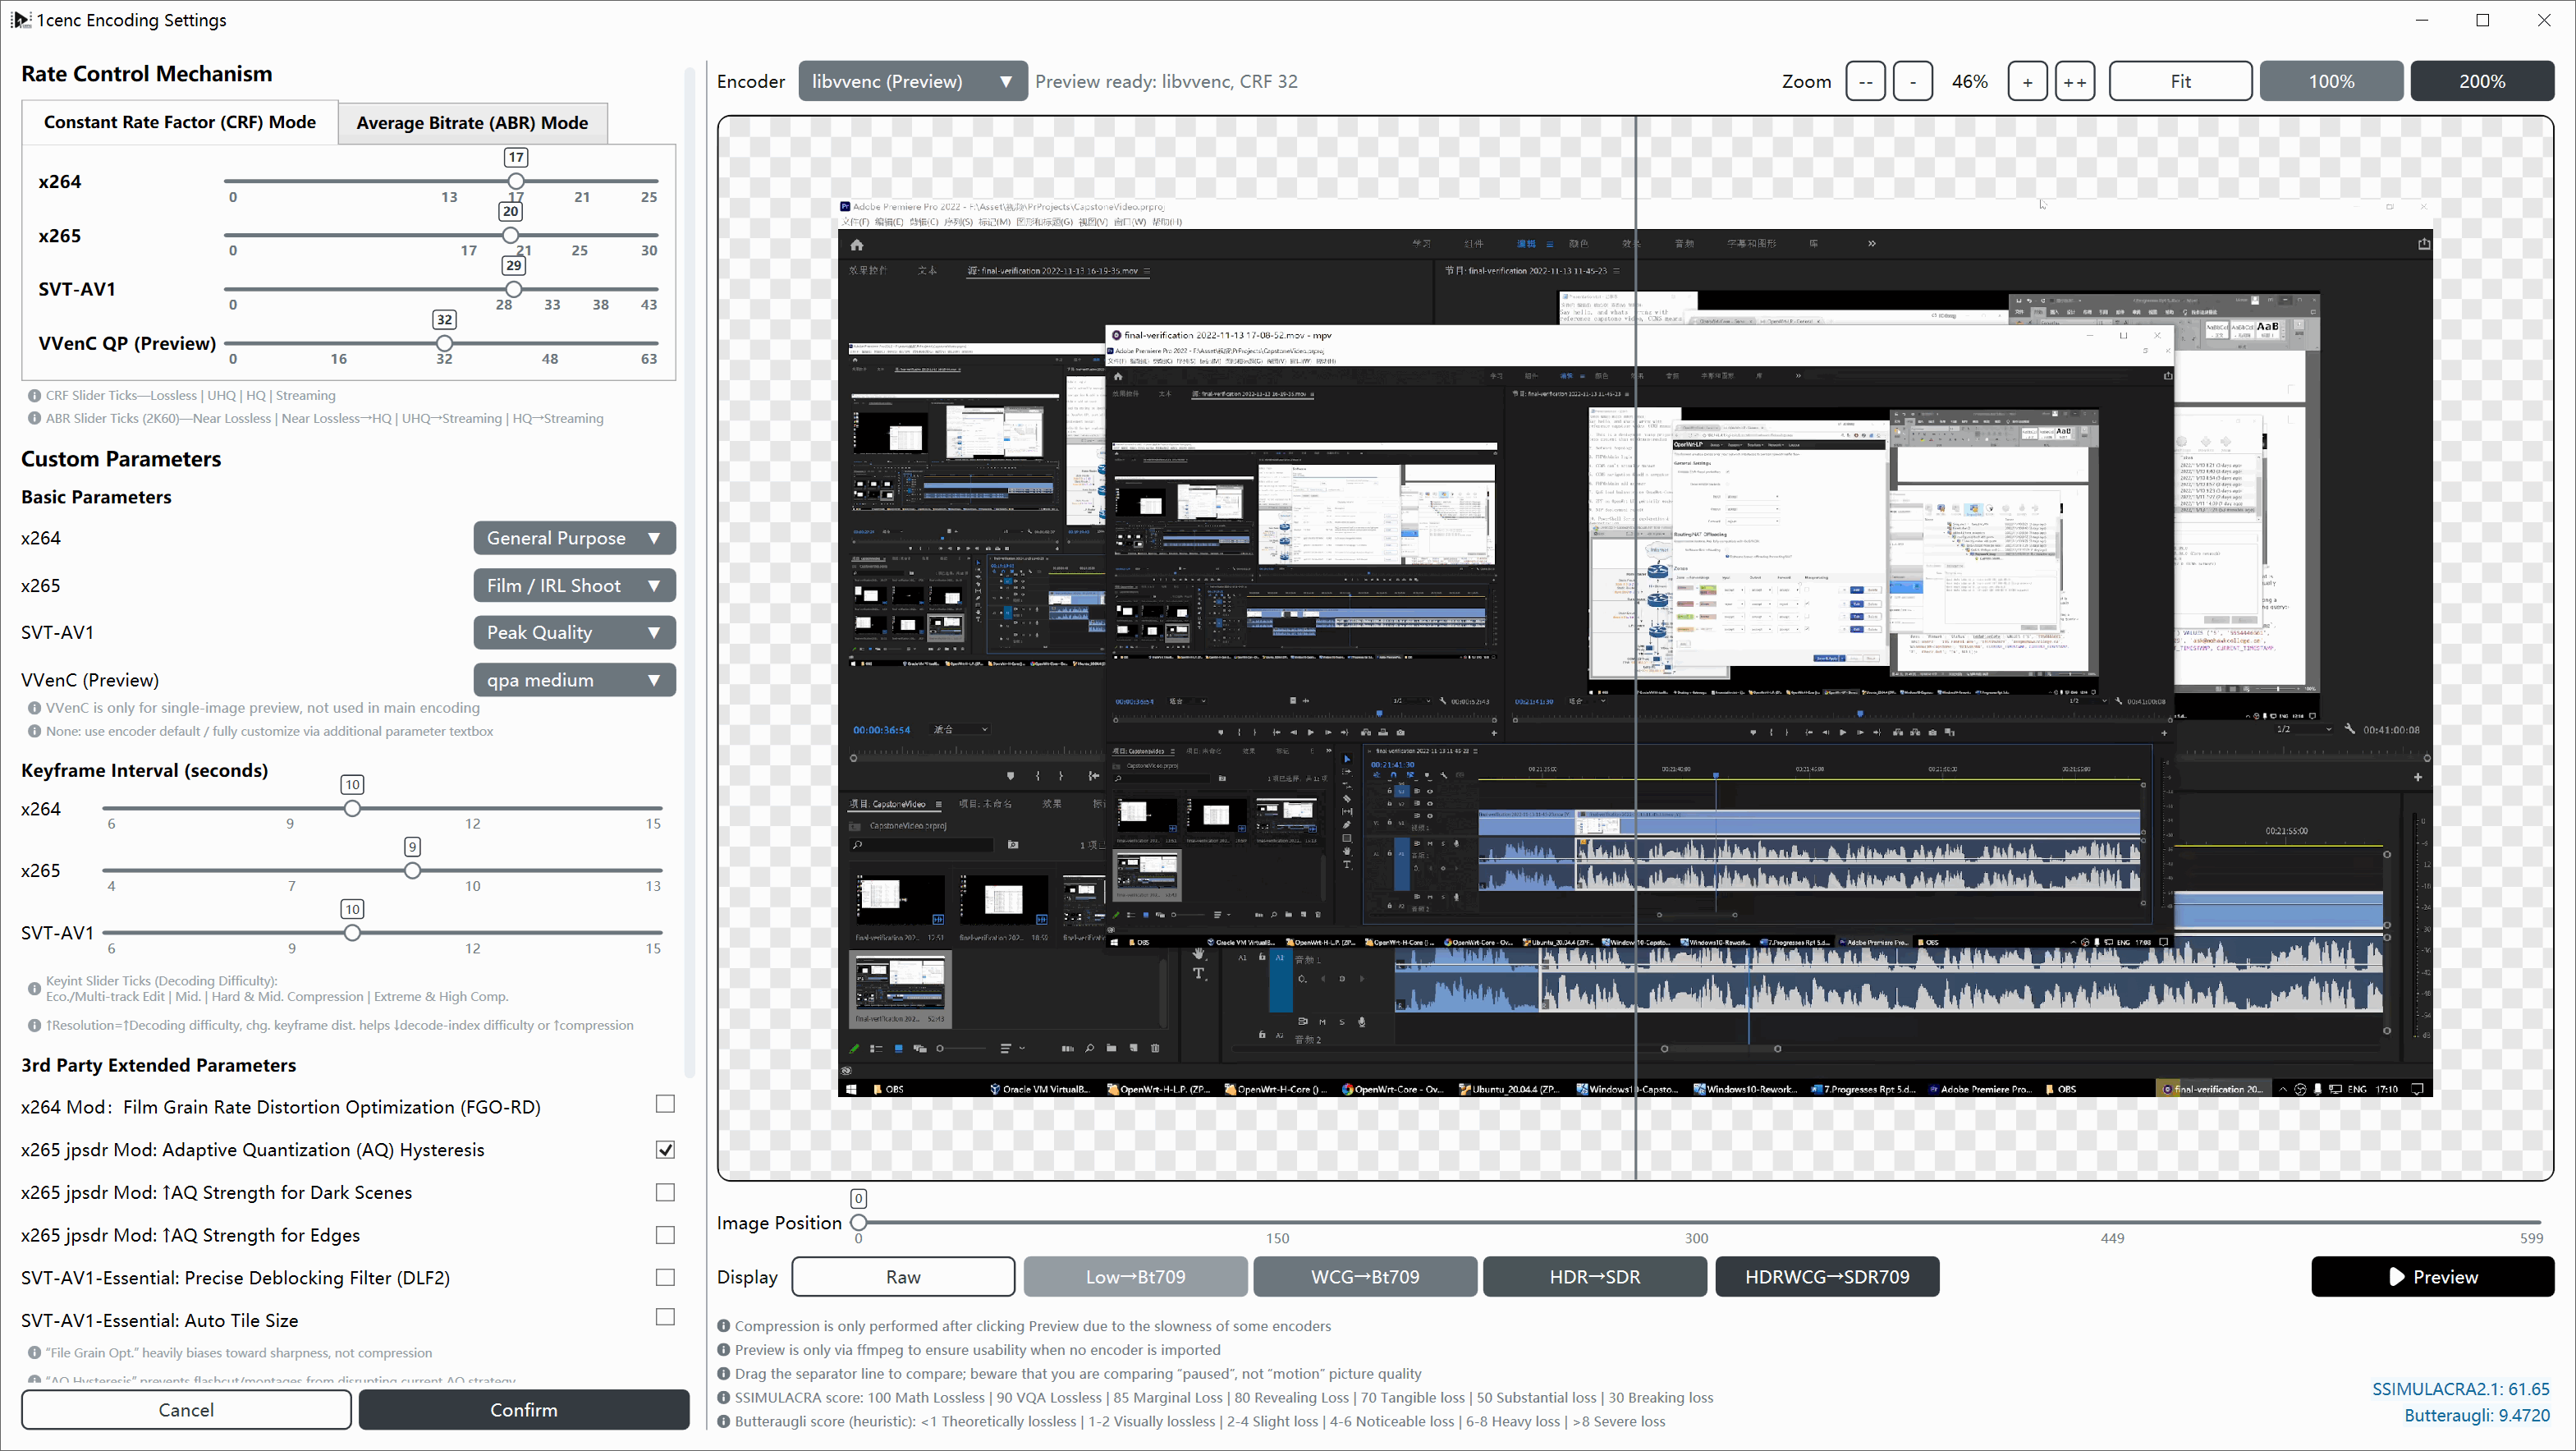Enable AQ Strength for Edges checkbox
The image size is (2576, 1451).
click(x=665, y=1235)
